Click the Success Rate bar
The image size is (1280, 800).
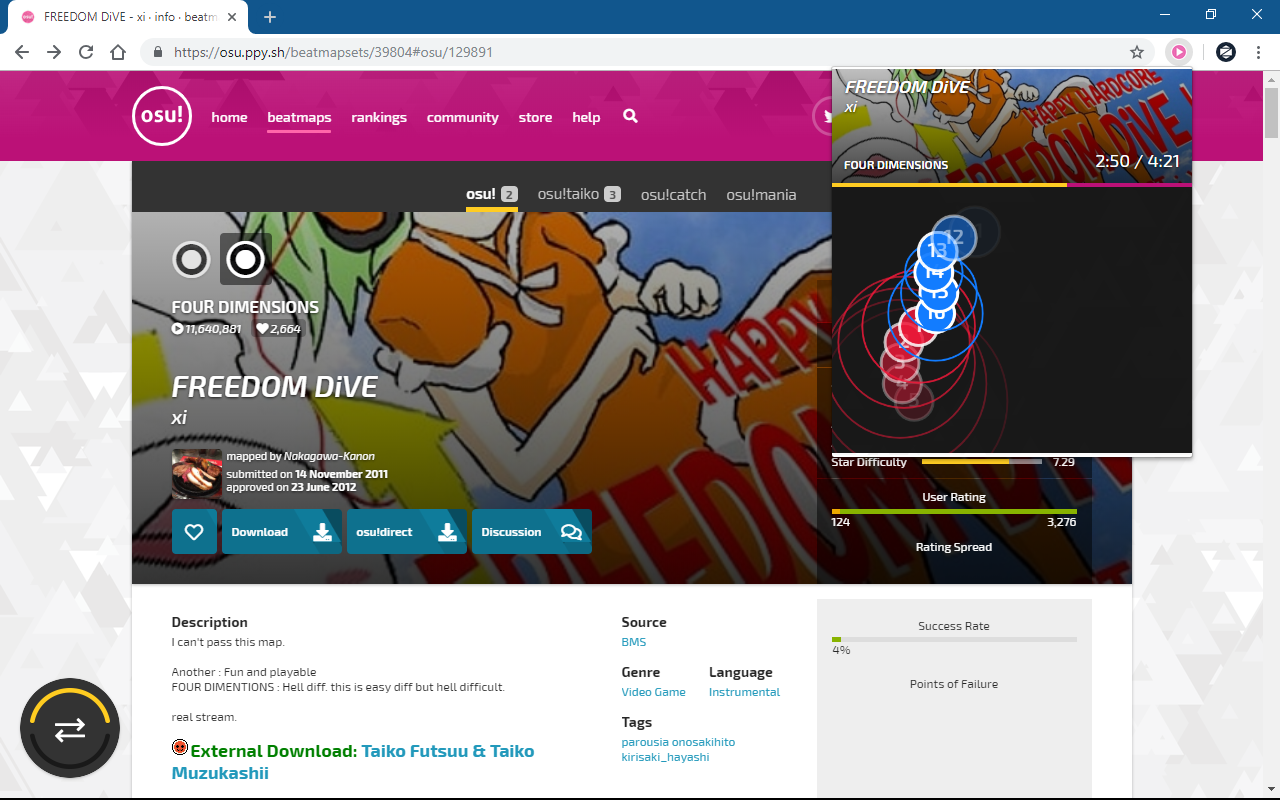tap(954, 639)
